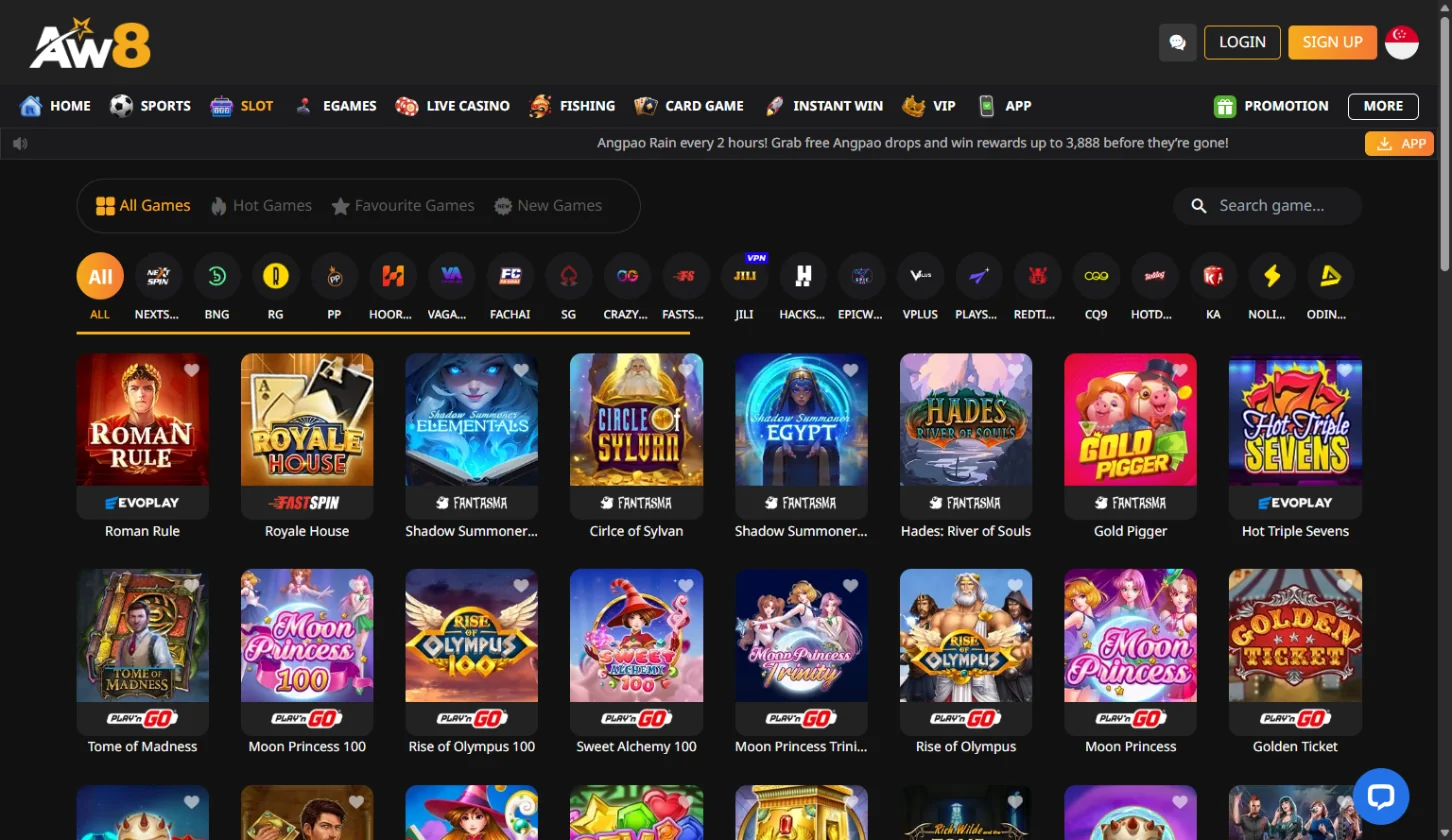Click the Search game input field
Viewport: 1452px width, 840px height.
(x=1268, y=206)
